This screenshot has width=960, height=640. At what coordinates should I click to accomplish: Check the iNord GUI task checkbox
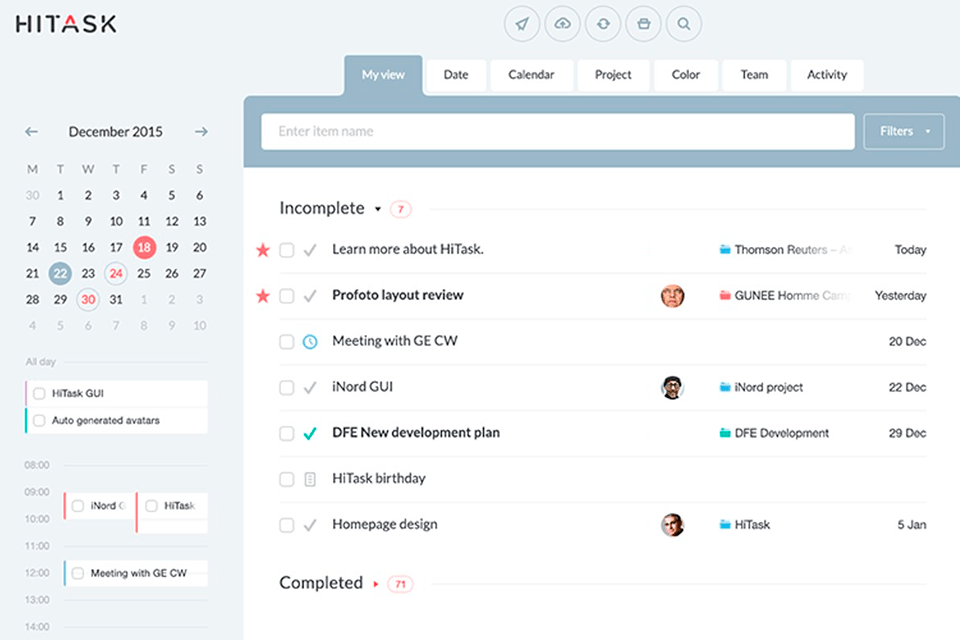click(x=287, y=388)
